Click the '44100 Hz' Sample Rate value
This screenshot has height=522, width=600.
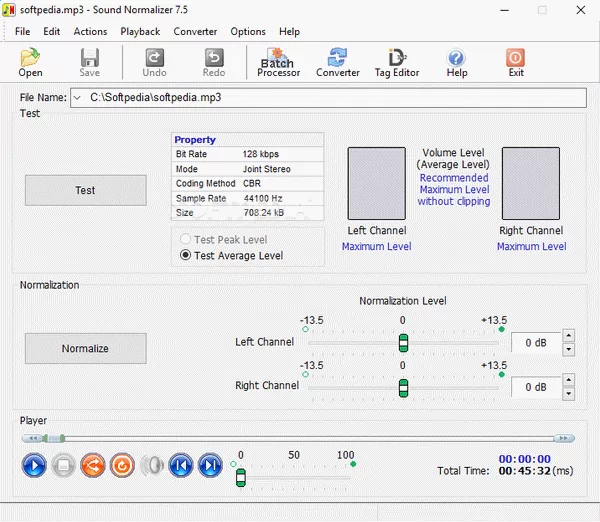pyautogui.click(x=263, y=198)
